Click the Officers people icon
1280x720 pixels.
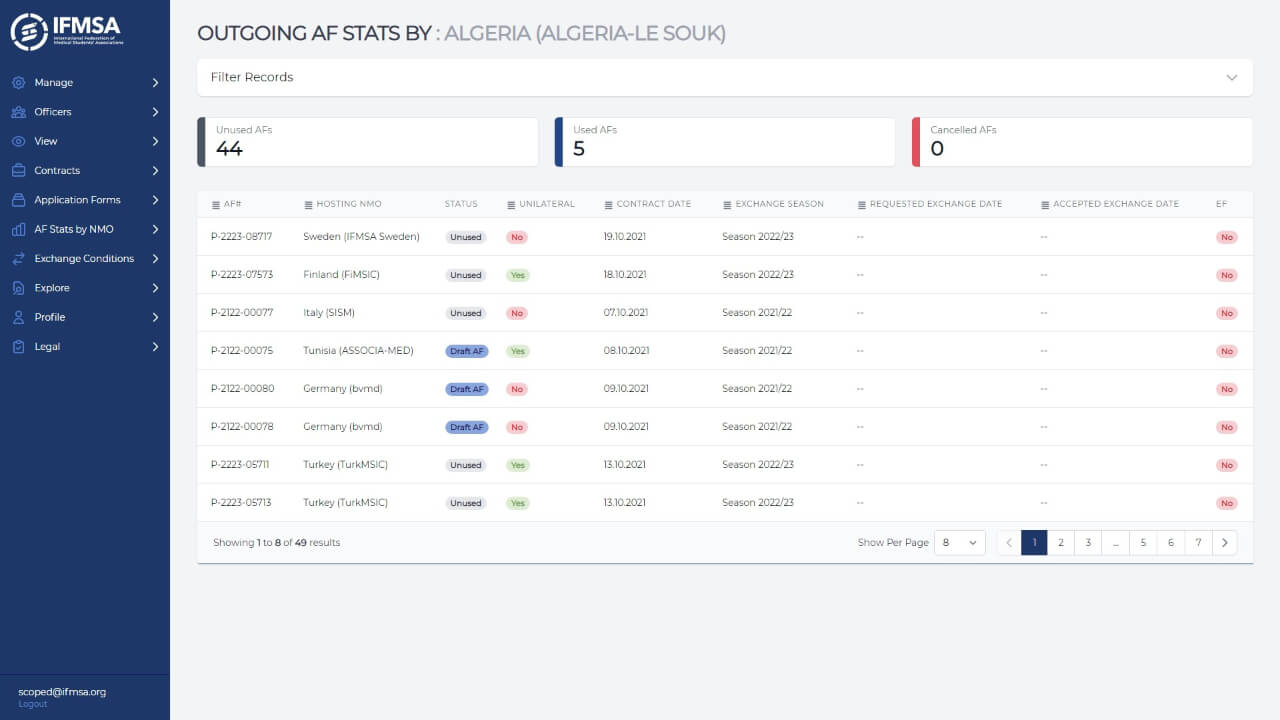pos(18,112)
